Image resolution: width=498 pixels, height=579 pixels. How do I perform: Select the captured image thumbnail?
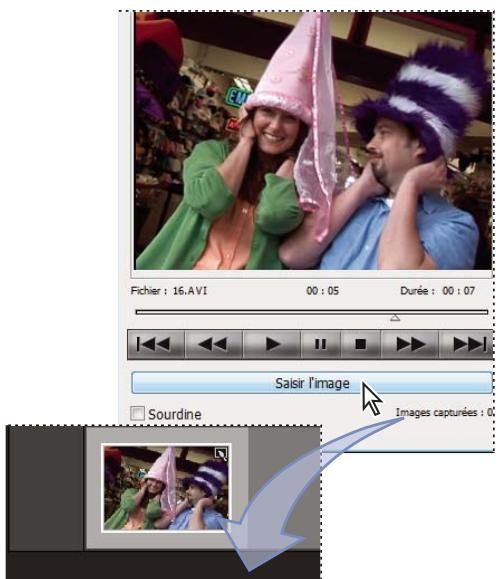point(166,487)
